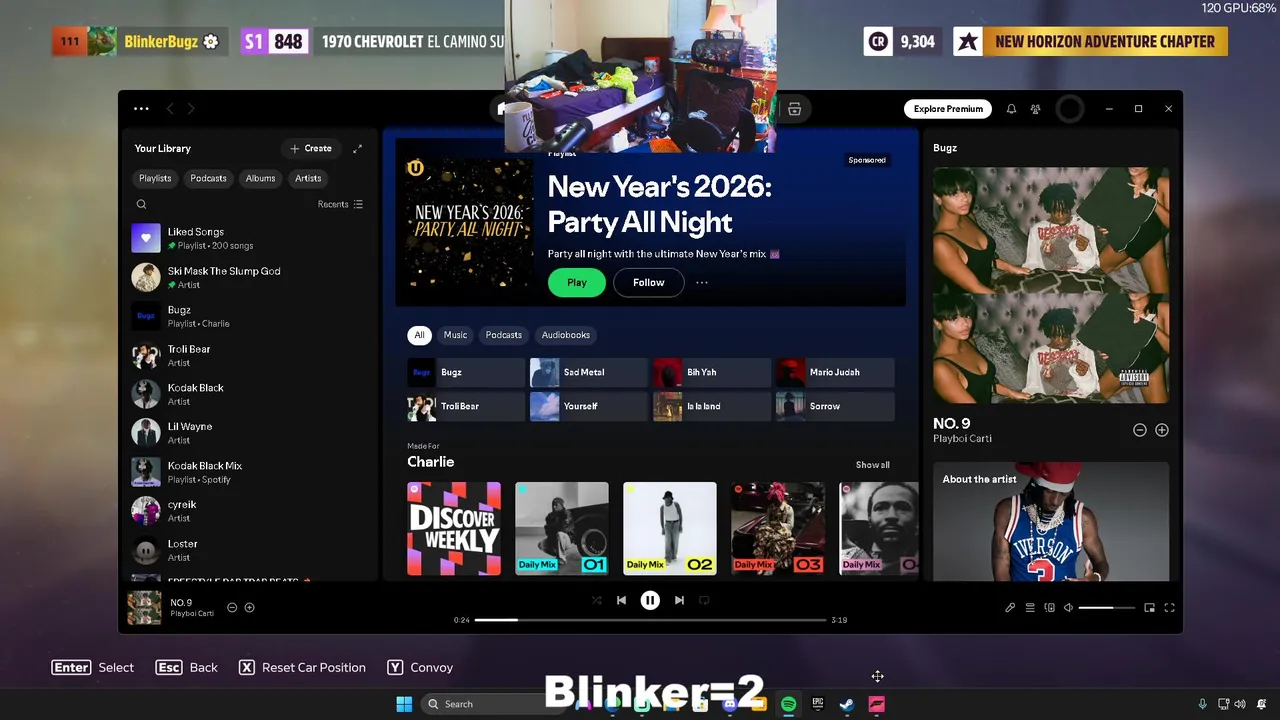Open Liked Songs playlist

tap(250, 238)
